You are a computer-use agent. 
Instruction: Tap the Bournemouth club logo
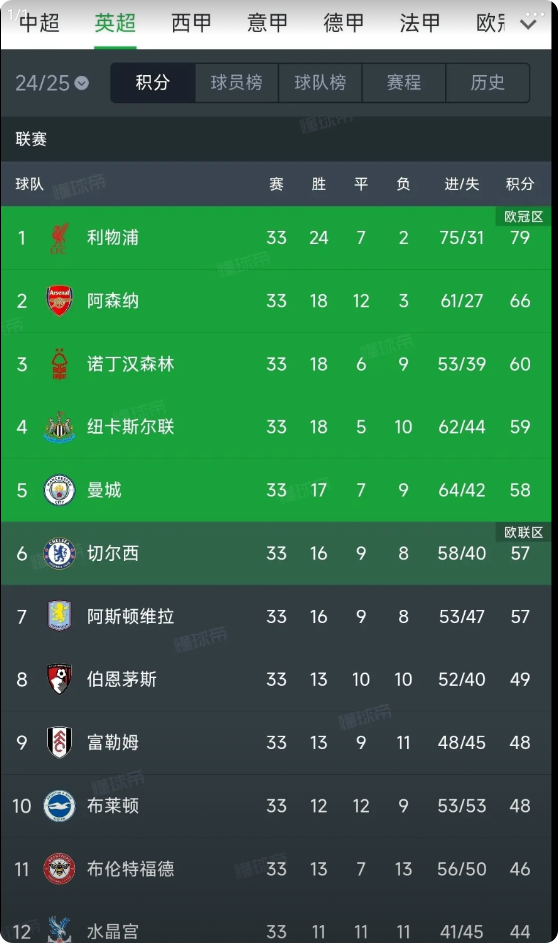coord(59,680)
